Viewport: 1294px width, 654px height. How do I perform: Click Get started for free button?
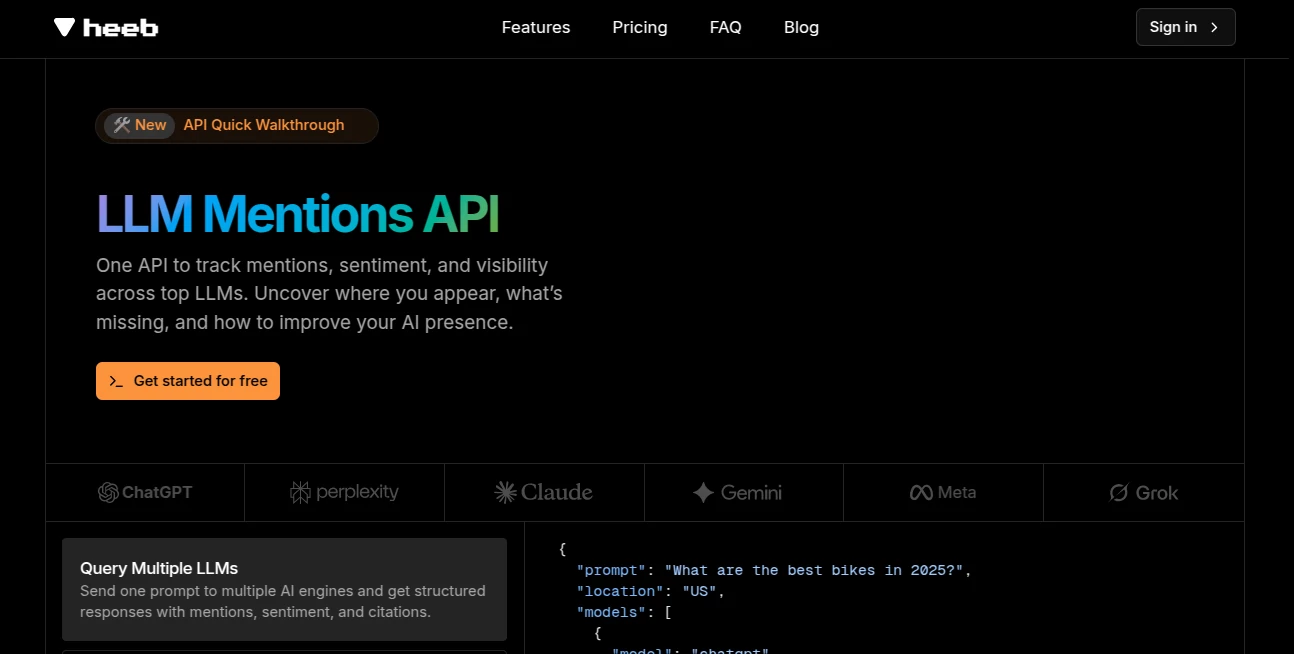coord(188,381)
